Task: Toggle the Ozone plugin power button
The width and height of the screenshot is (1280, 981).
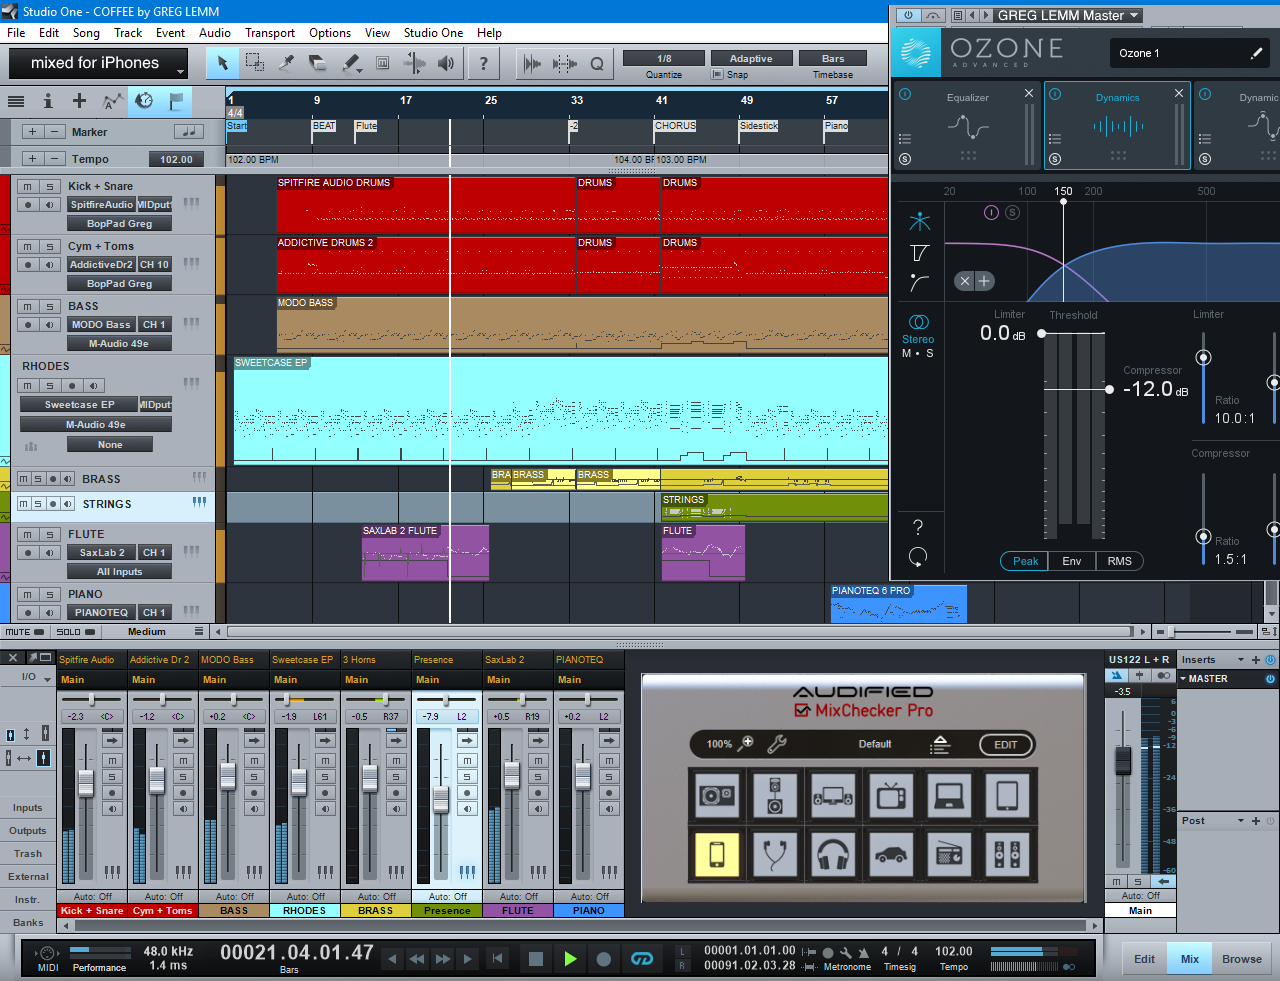Action: (x=908, y=15)
